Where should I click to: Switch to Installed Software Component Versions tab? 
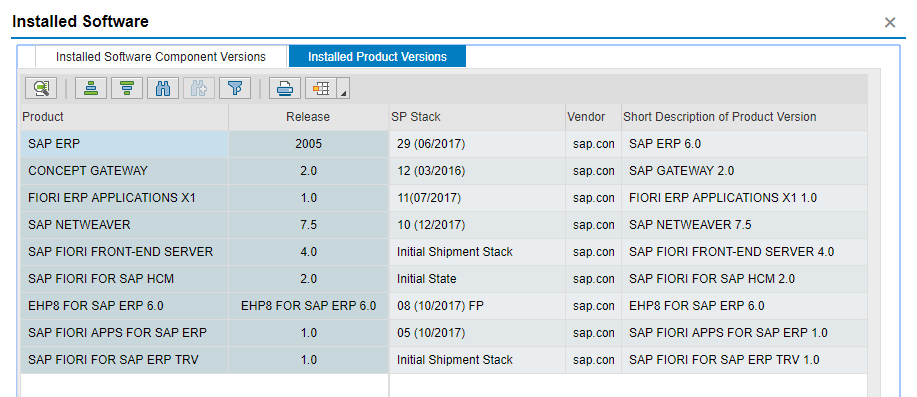click(161, 57)
